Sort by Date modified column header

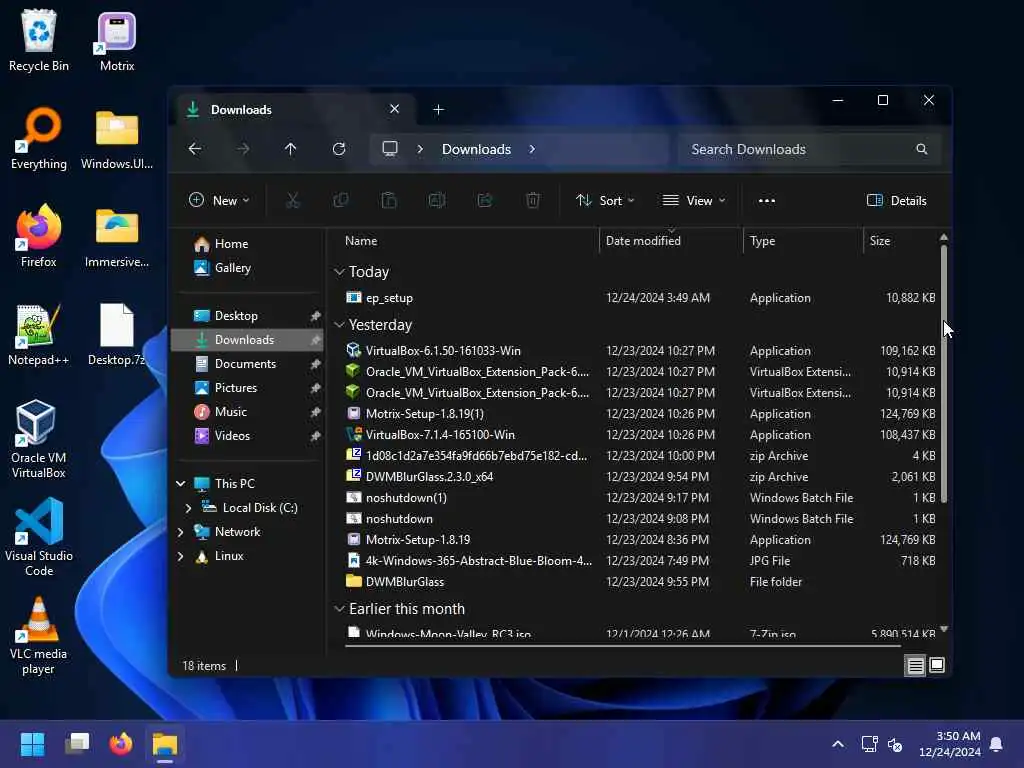(x=643, y=241)
